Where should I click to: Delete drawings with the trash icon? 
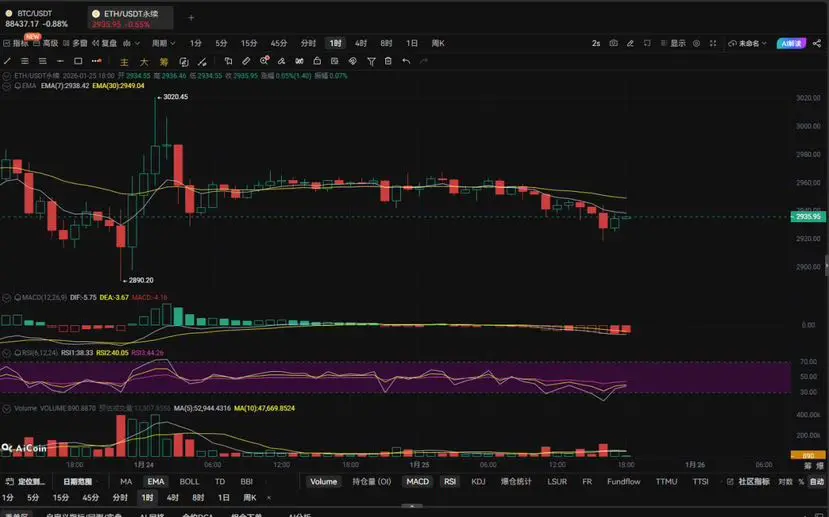click(x=388, y=61)
